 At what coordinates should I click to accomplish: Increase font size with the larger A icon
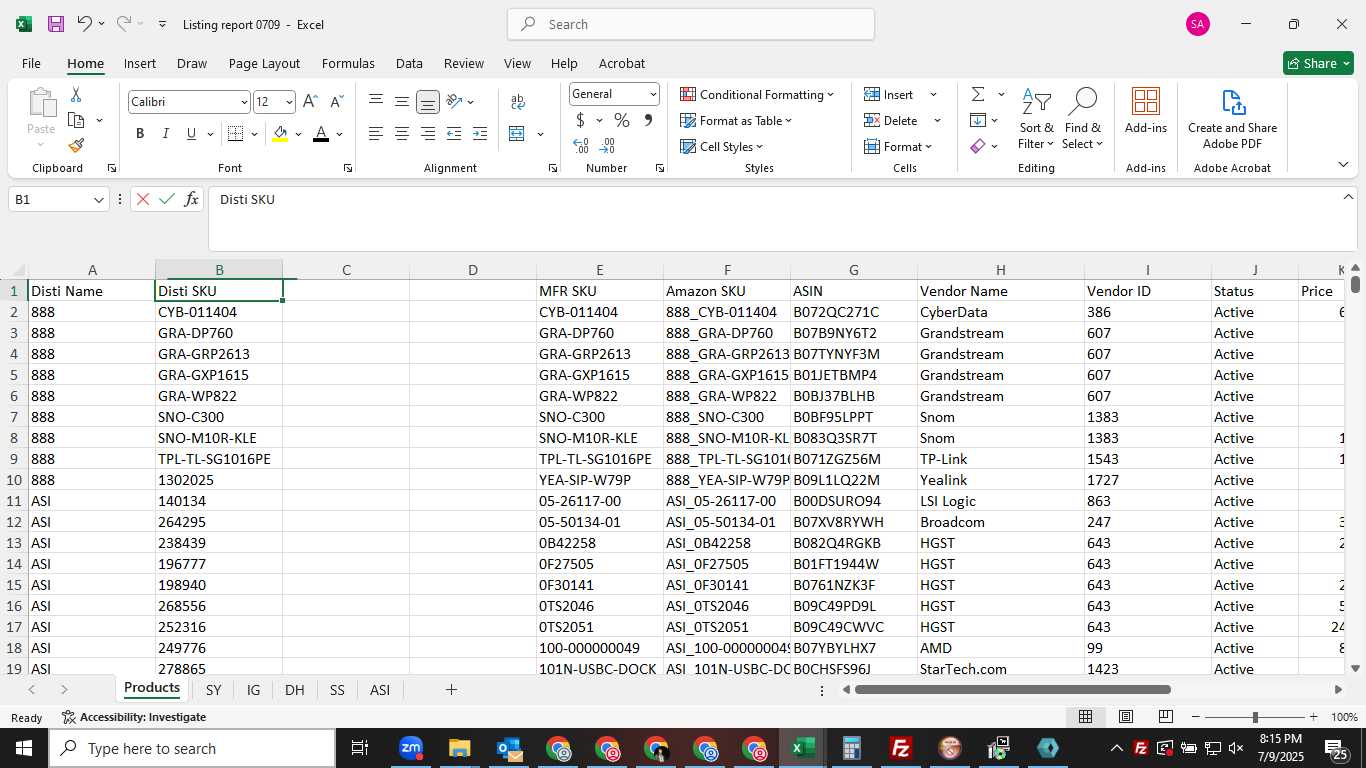click(x=310, y=101)
